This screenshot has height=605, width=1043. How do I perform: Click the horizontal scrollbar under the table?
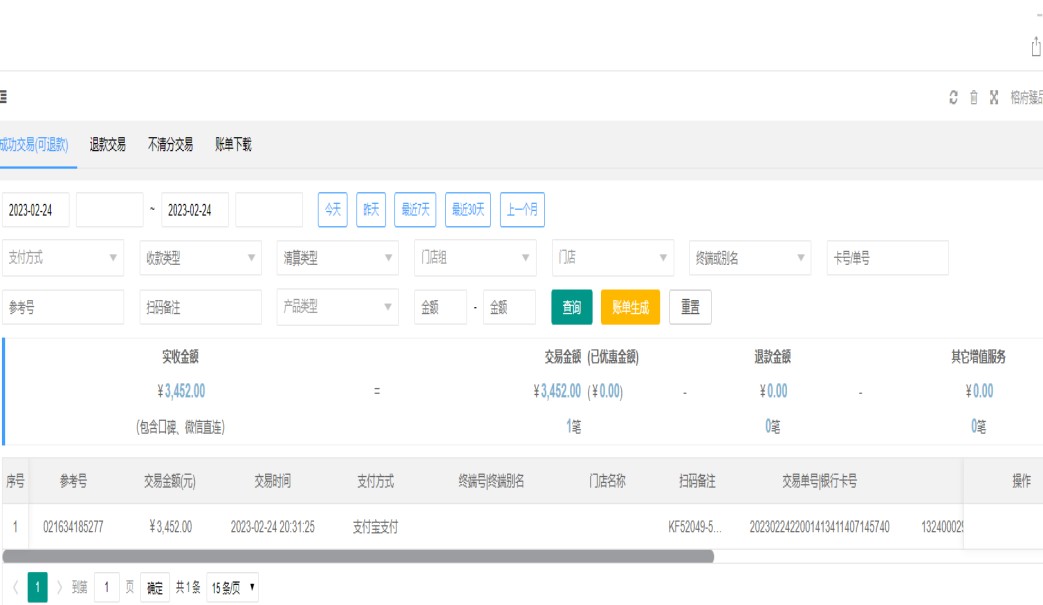(358, 556)
